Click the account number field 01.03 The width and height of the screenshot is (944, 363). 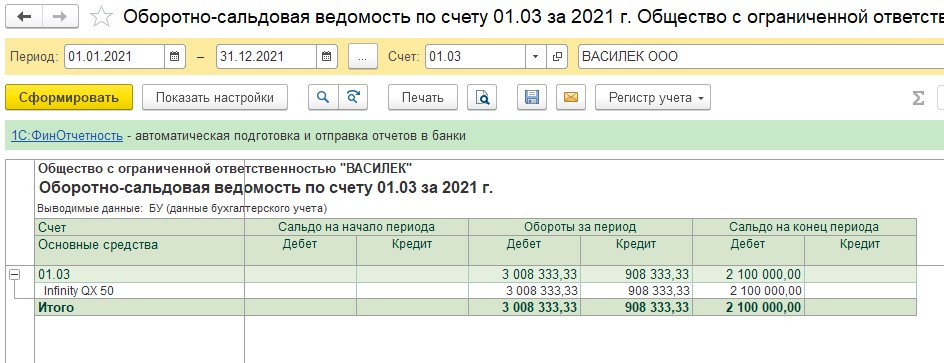tap(476, 57)
